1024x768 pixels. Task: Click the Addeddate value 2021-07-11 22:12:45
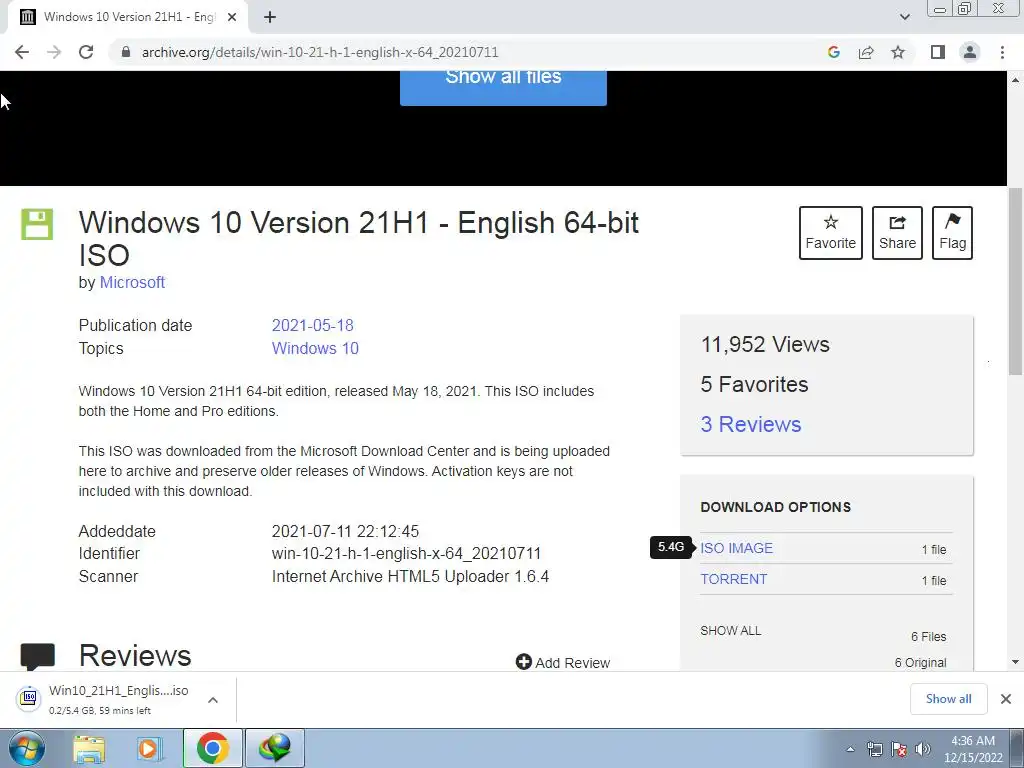pos(345,532)
